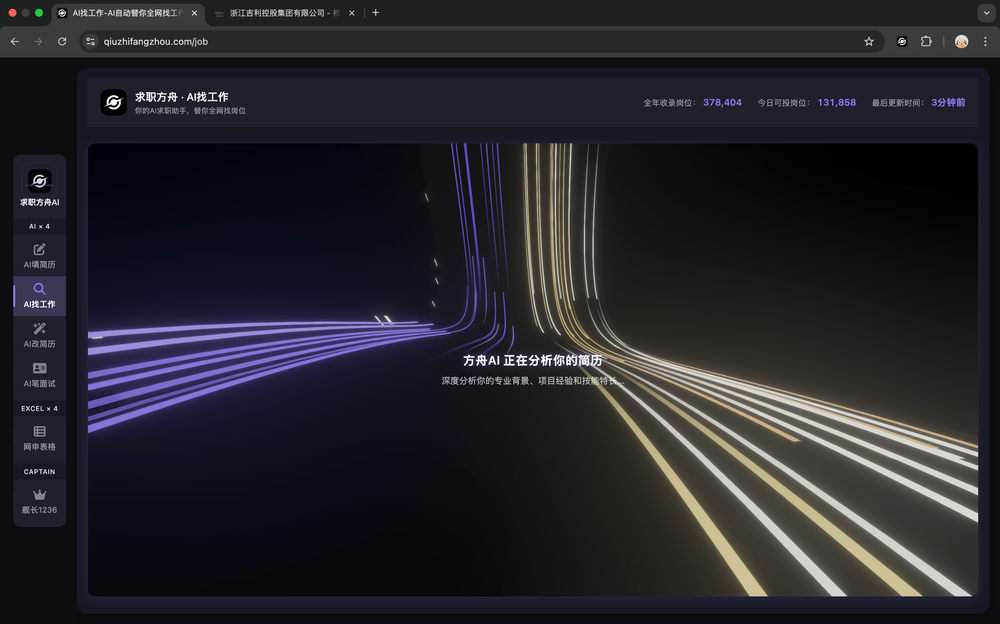The width and height of the screenshot is (1000, 624).
Task: Open AI改简历 magic wand tool
Action: (x=40, y=329)
